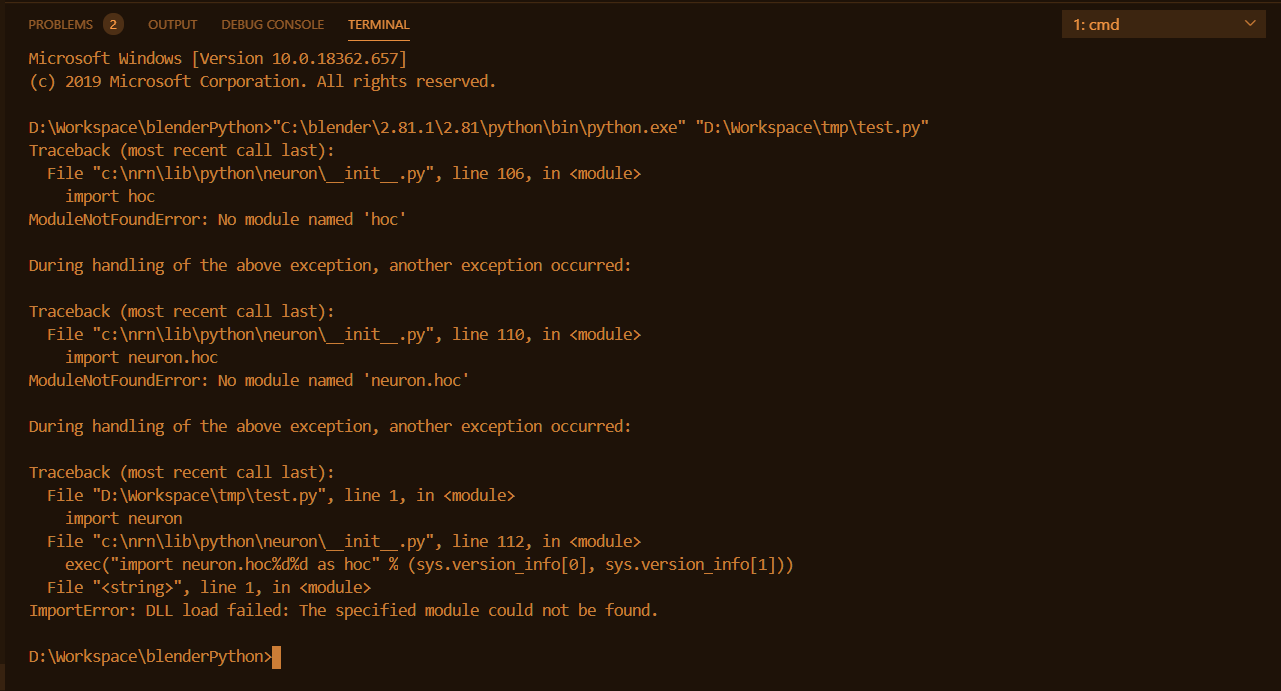Click the blinking cursor block at the prompt
Viewport: 1281px width, 691px height.
pos(275,656)
